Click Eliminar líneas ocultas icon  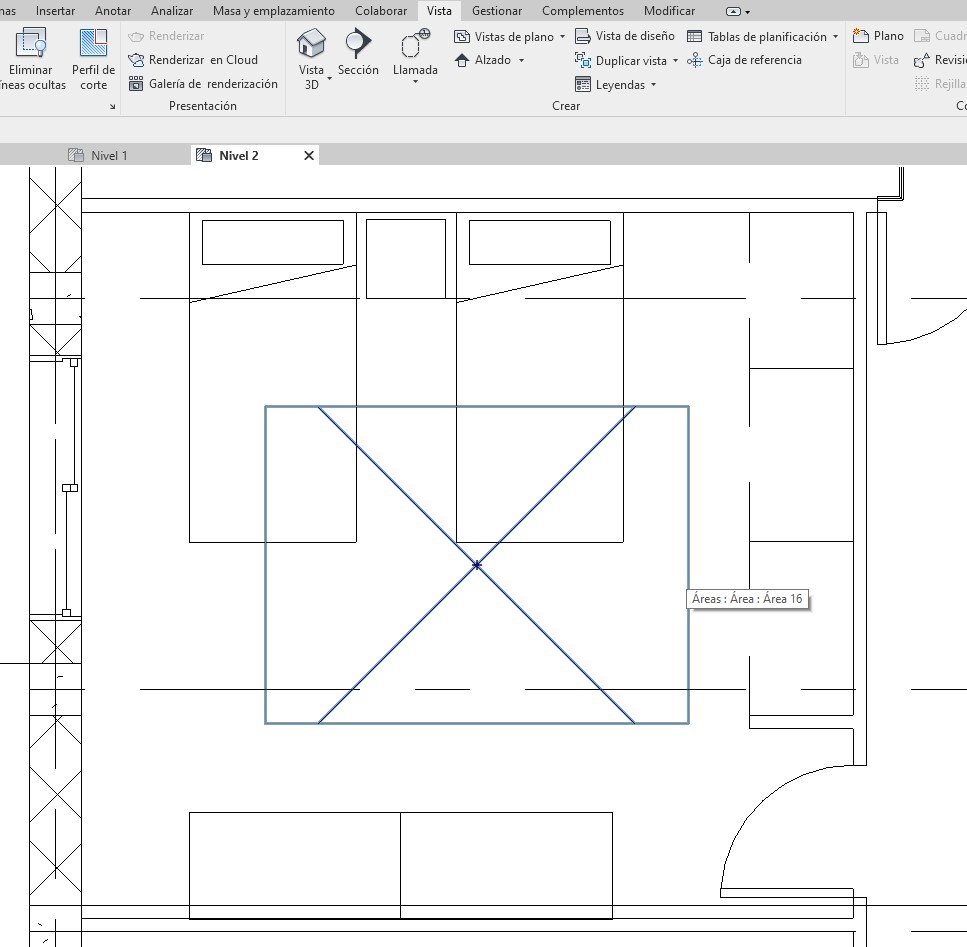point(31,43)
